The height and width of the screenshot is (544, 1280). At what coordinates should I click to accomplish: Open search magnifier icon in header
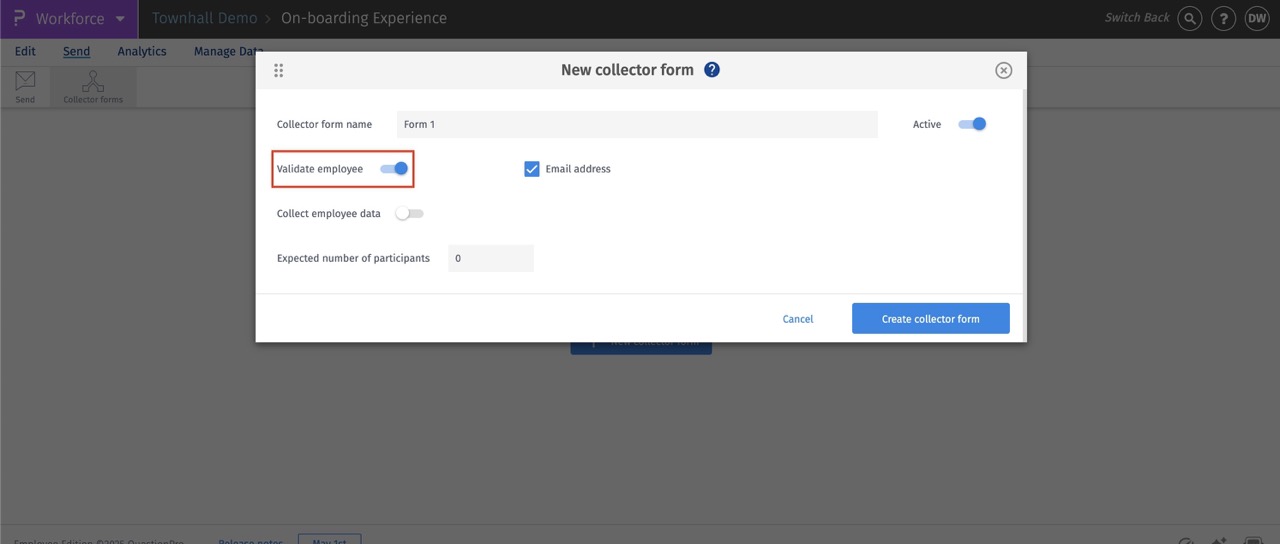click(x=1189, y=18)
